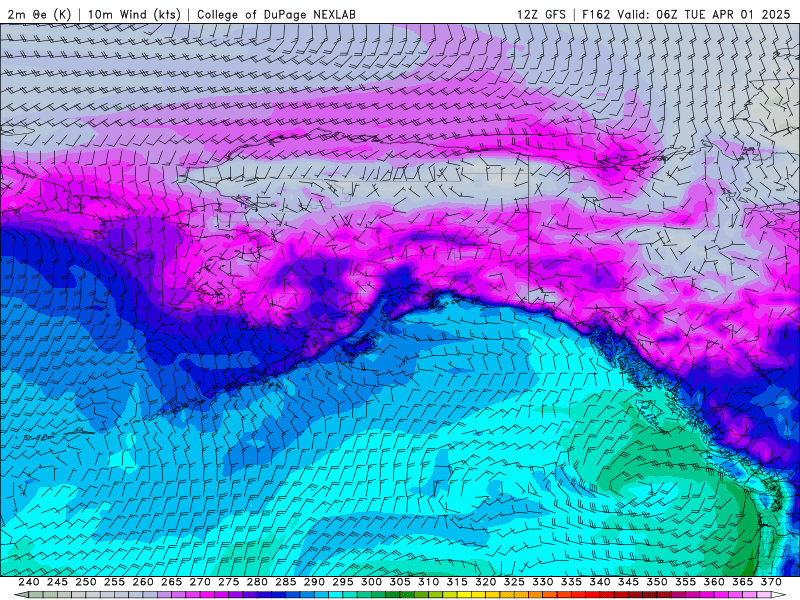The height and width of the screenshot is (600, 800).
Task: Click the 300 value on the legend
Action: pos(371,582)
